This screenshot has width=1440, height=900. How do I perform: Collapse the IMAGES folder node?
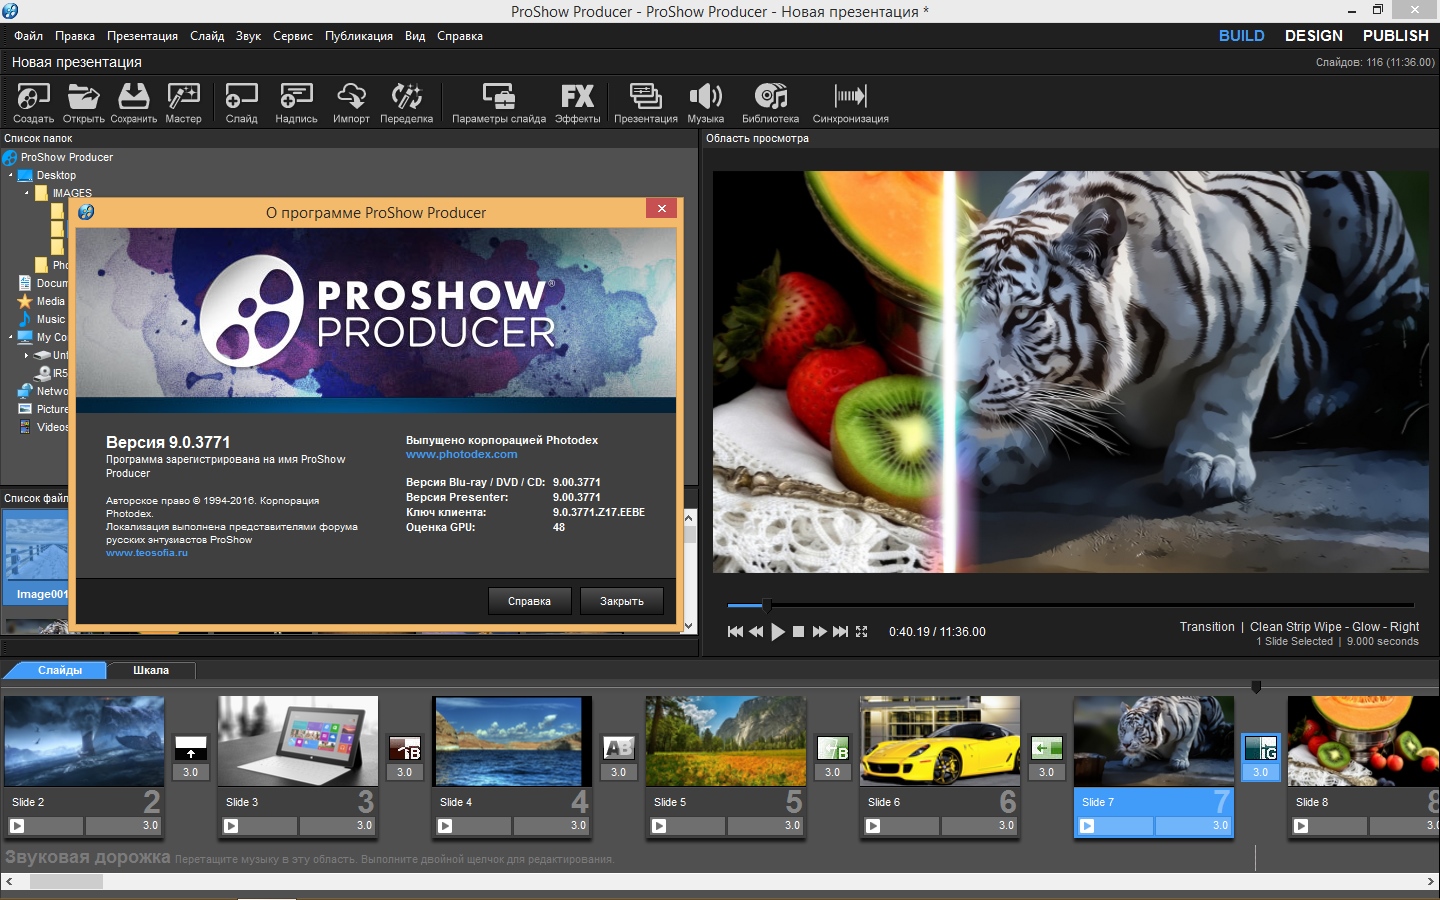click(27, 193)
